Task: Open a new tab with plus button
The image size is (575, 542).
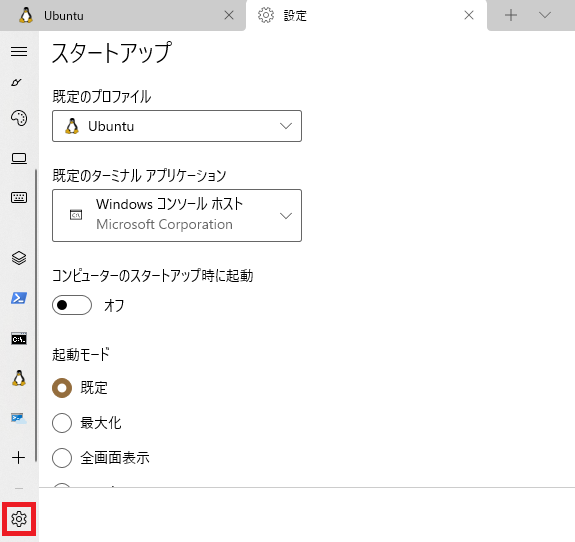Action: (x=511, y=15)
